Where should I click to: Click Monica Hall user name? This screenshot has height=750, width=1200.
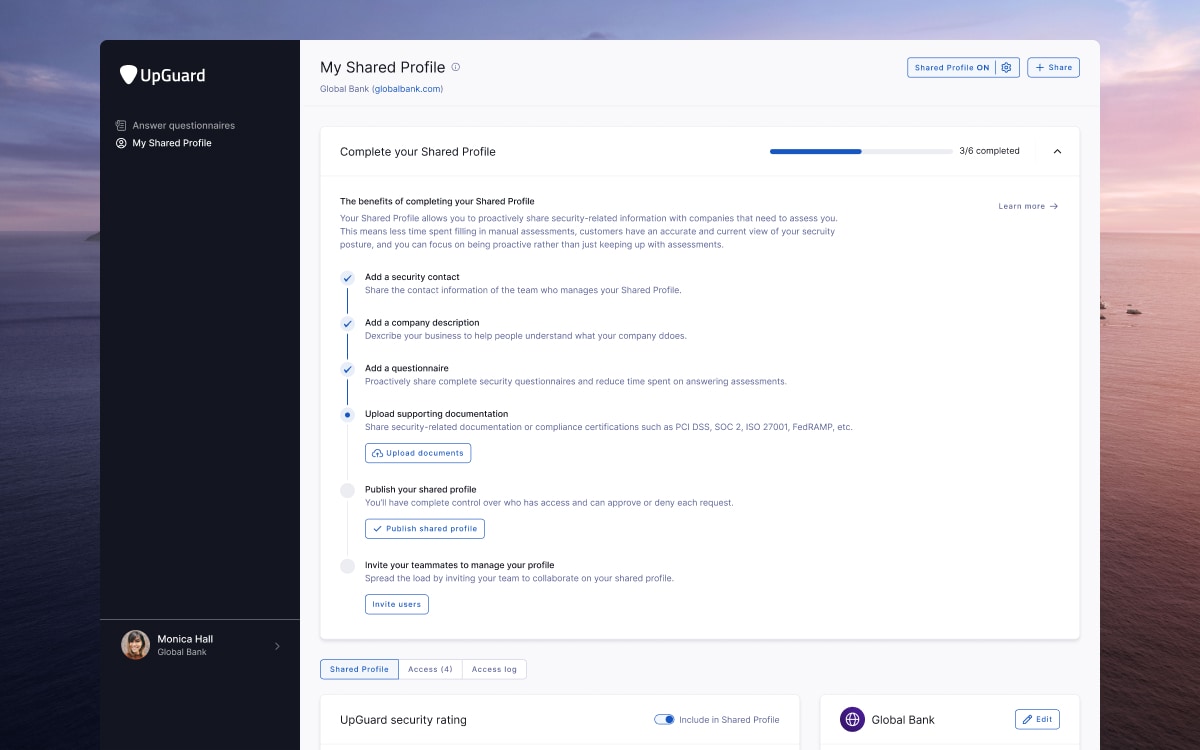pos(185,639)
